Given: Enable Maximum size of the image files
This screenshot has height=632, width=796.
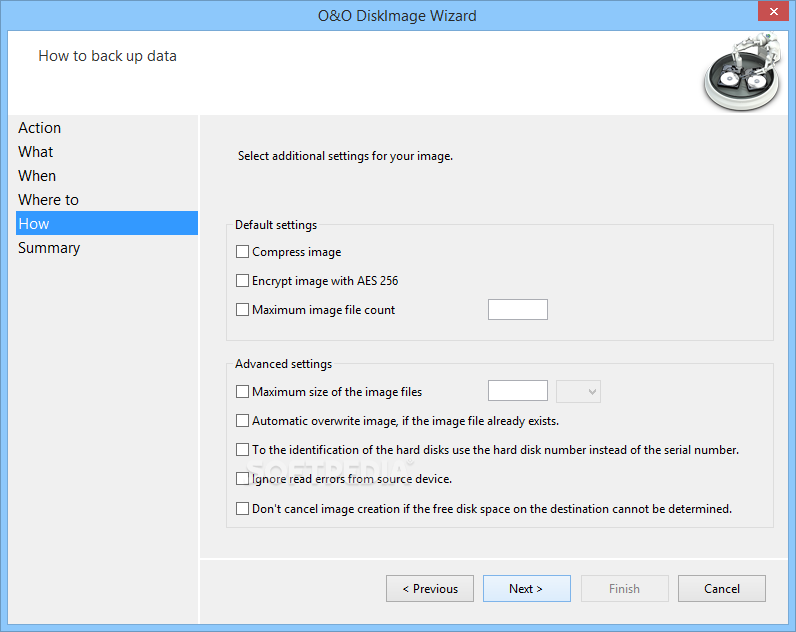Looking at the screenshot, I should pyautogui.click(x=243, y=392).
